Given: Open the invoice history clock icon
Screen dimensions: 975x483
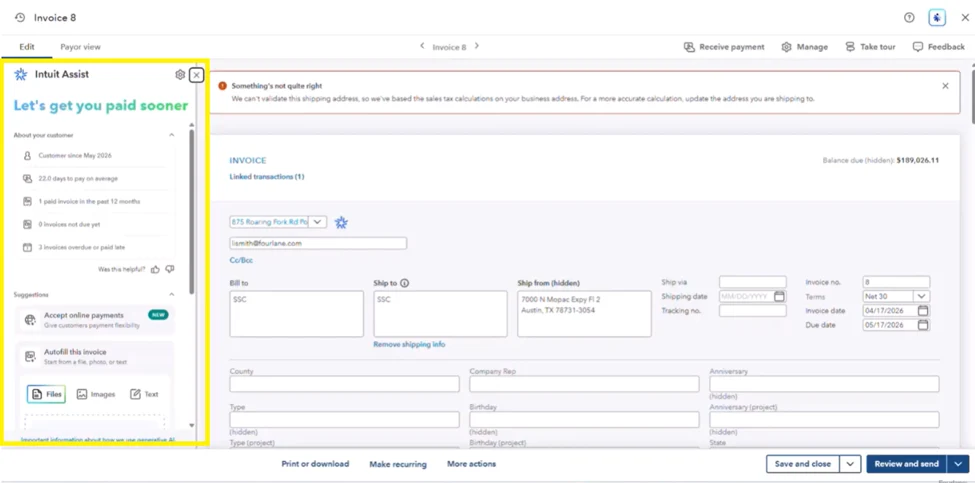Looking at the screenshot, I should (x=20, y=17).
